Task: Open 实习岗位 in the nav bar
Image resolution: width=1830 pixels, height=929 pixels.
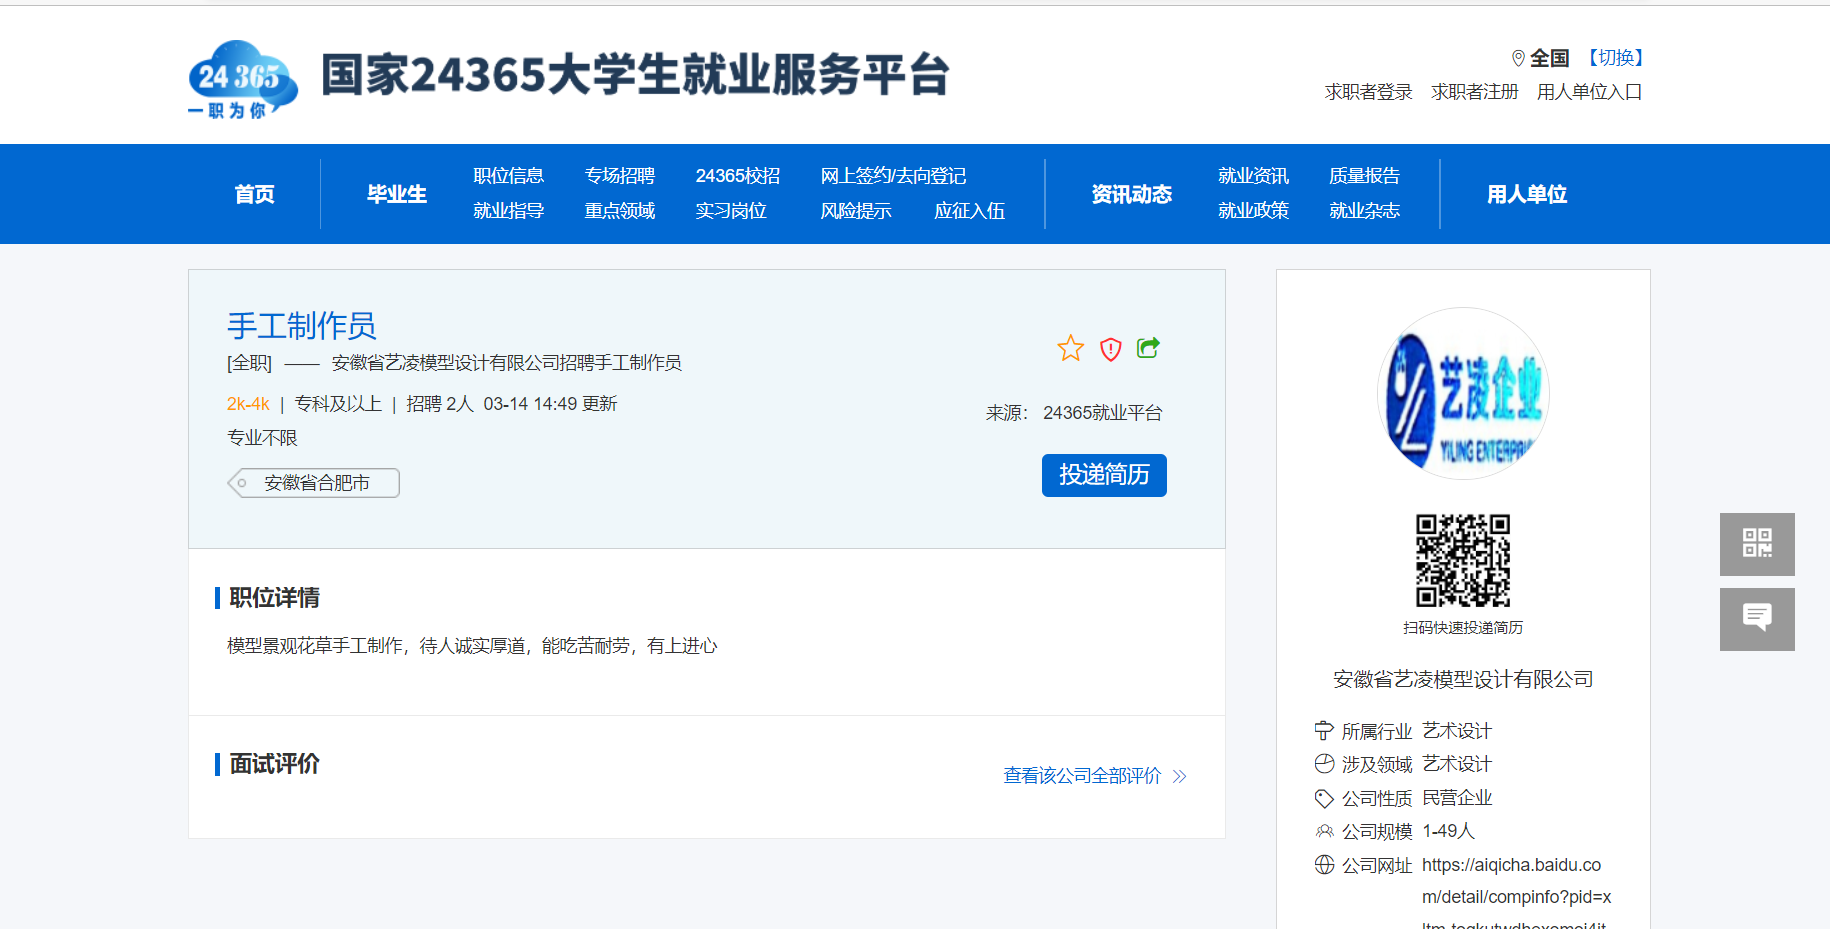Action: 731,211
